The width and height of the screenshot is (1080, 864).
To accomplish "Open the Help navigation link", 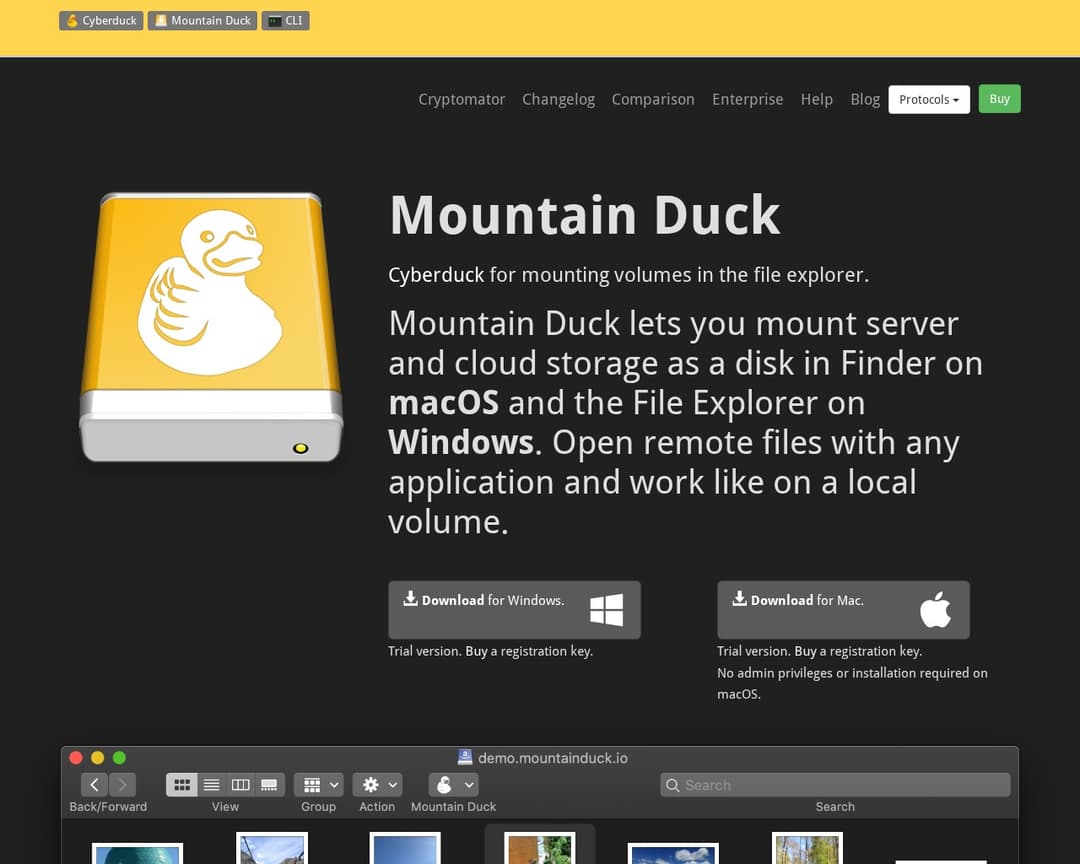I will pos(817,99).
